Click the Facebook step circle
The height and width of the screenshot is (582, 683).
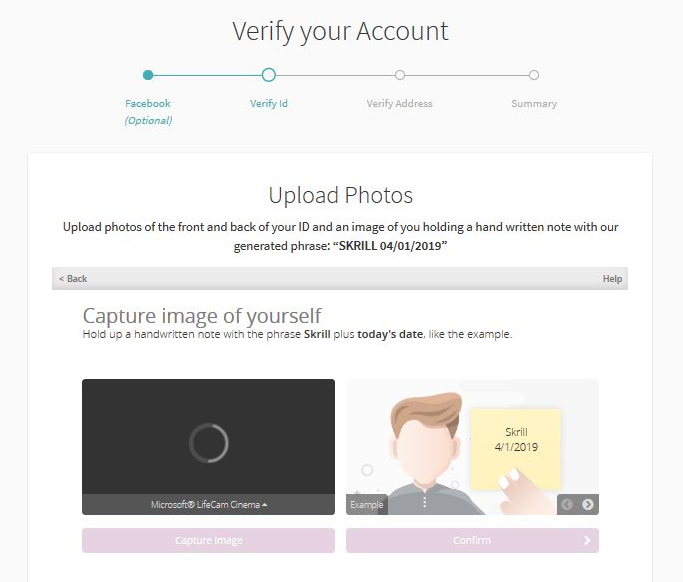click(x=148, y=75)
